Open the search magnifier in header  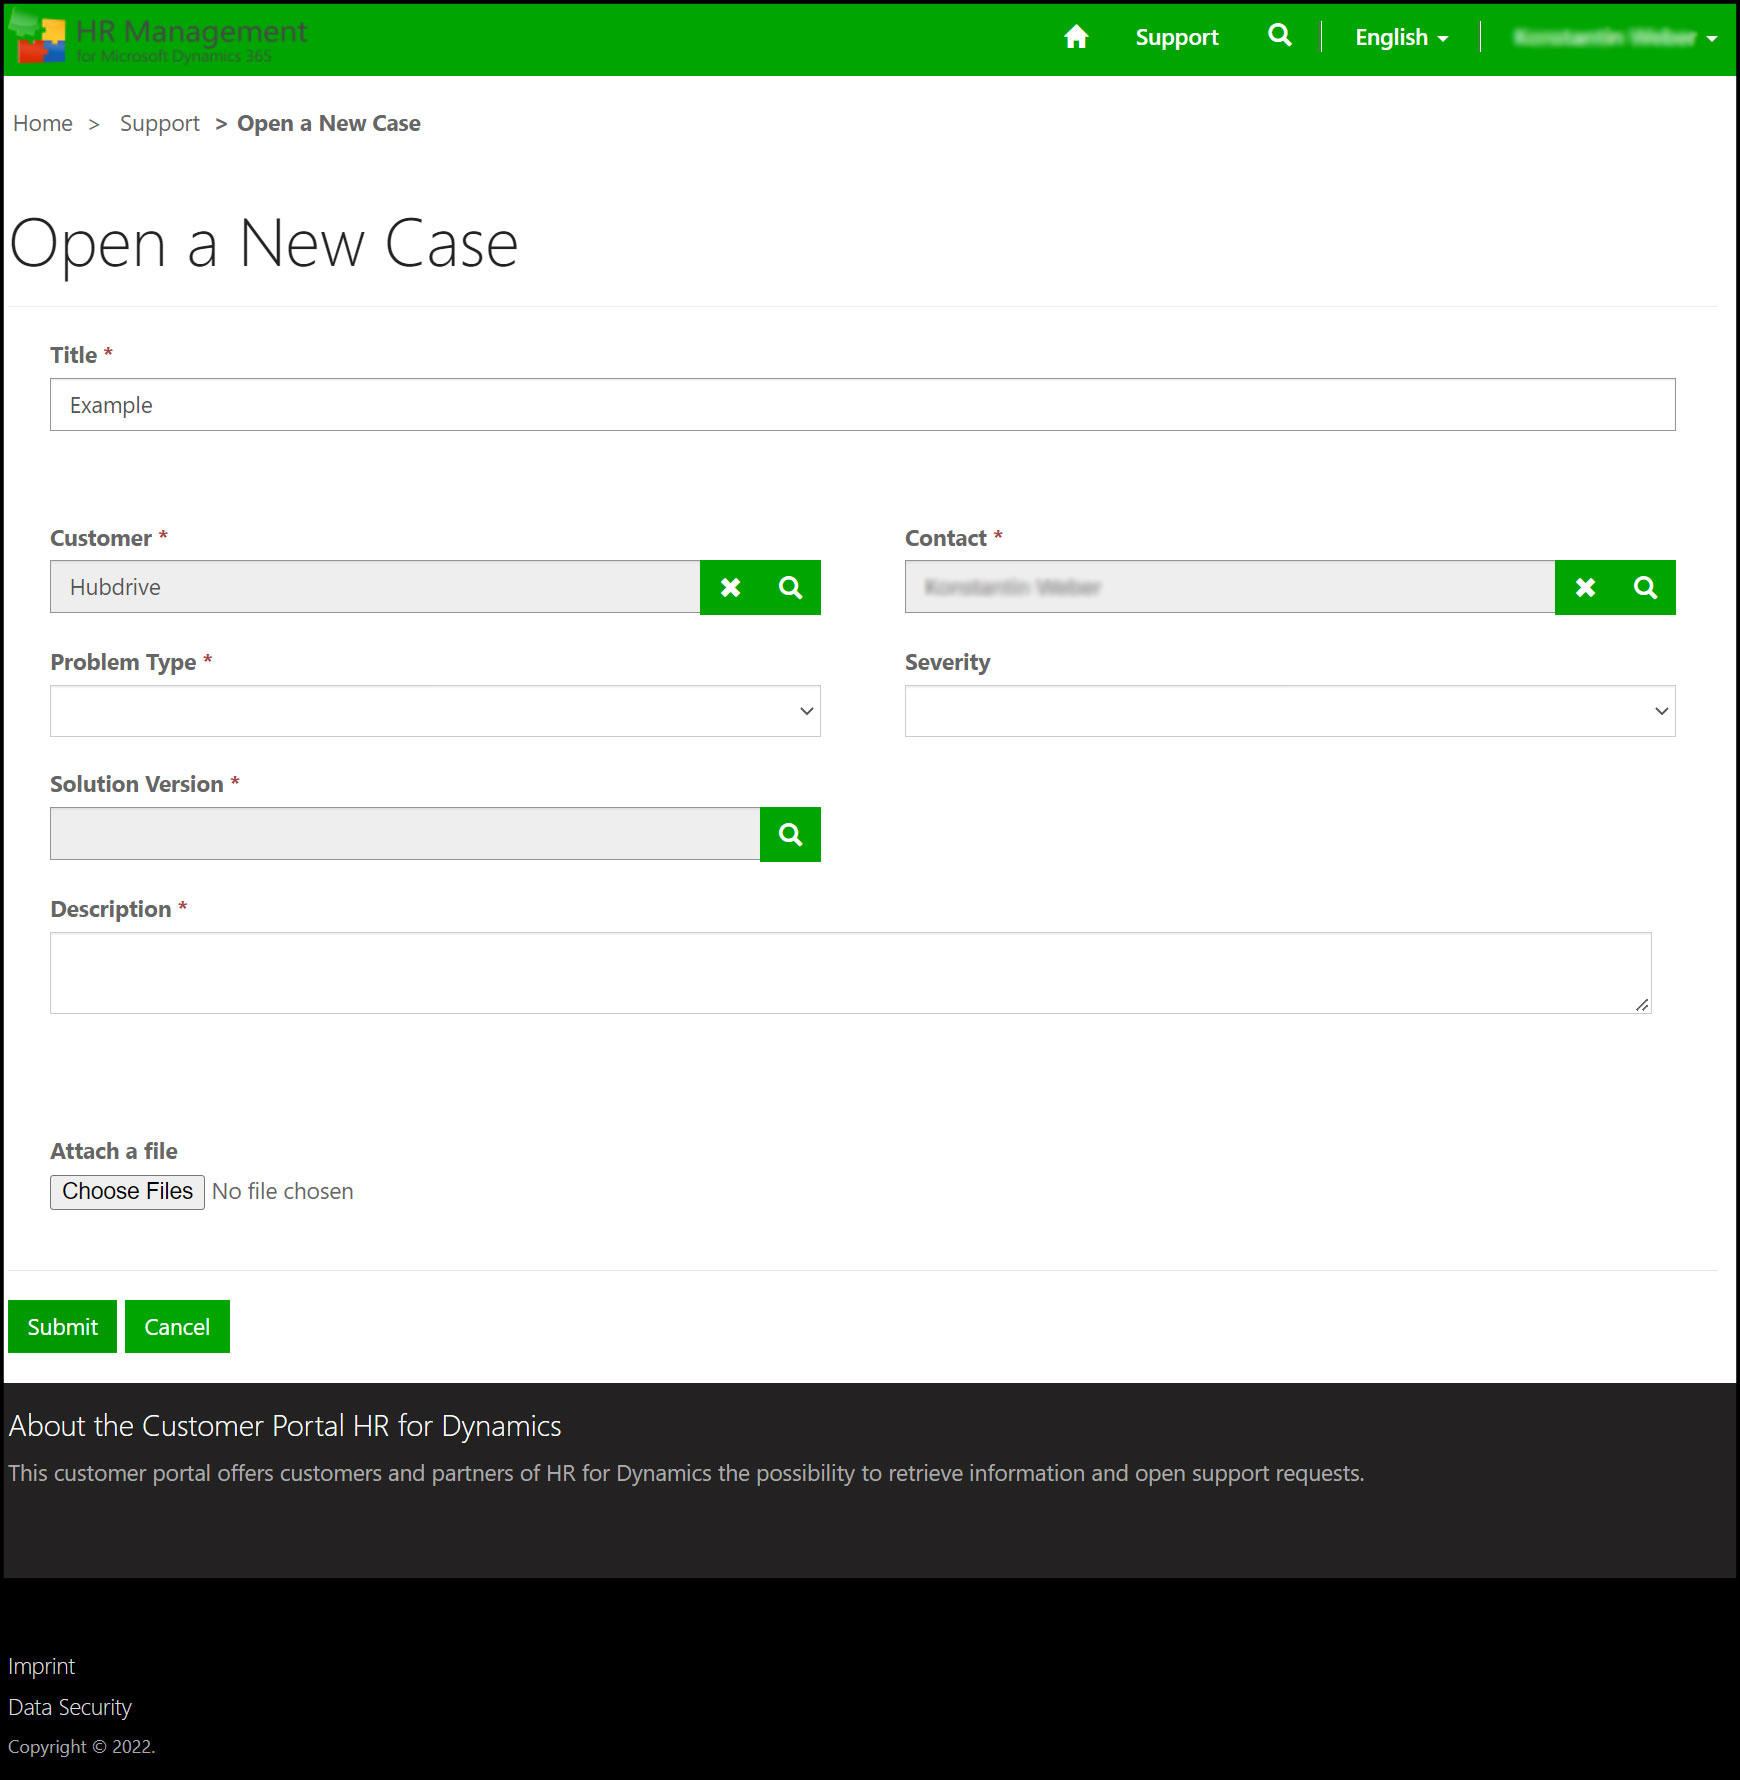[1279, 36]
